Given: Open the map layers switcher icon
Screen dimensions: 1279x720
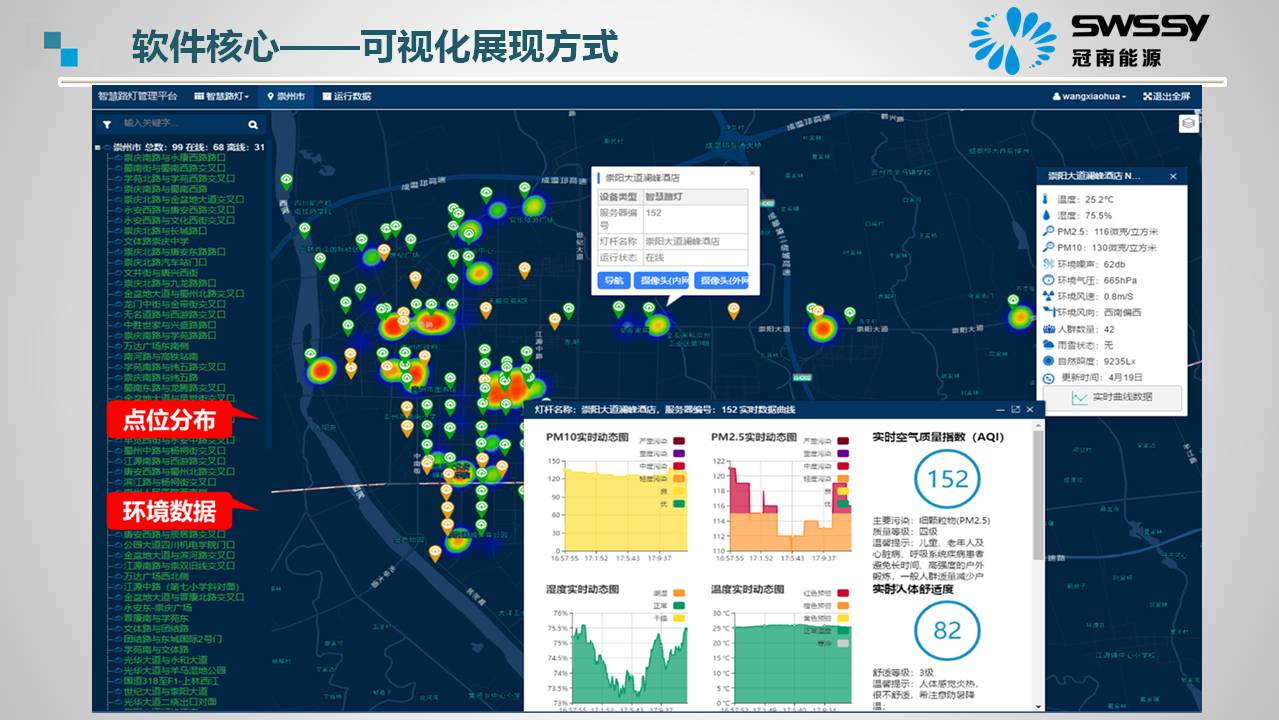Looking at the screenshot, I should tap(1187, 123).
